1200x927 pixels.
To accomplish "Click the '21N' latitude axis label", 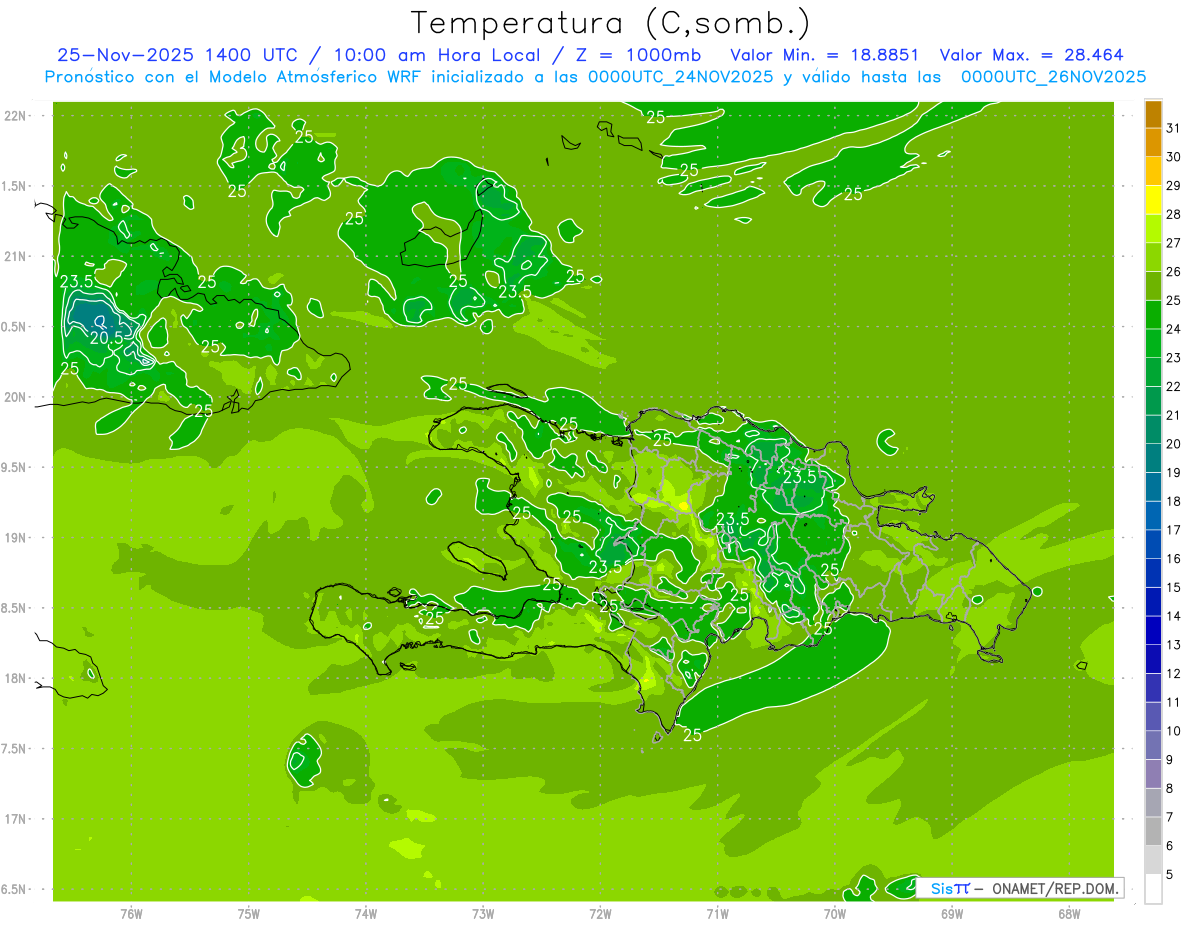I will (15, 256).
